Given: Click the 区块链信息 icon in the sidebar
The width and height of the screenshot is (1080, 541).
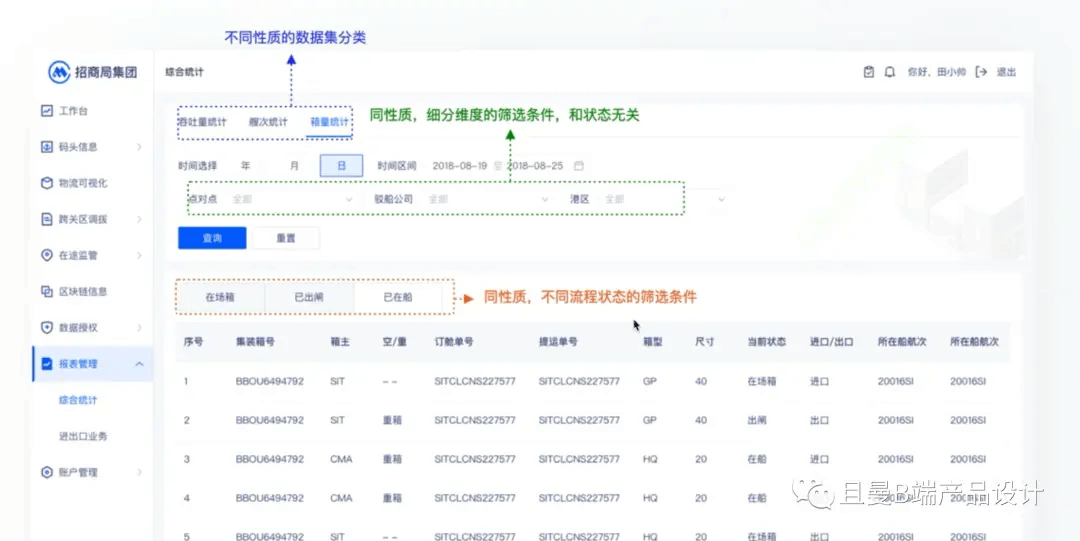Looking at the screenshot, I should pos(47,292).
